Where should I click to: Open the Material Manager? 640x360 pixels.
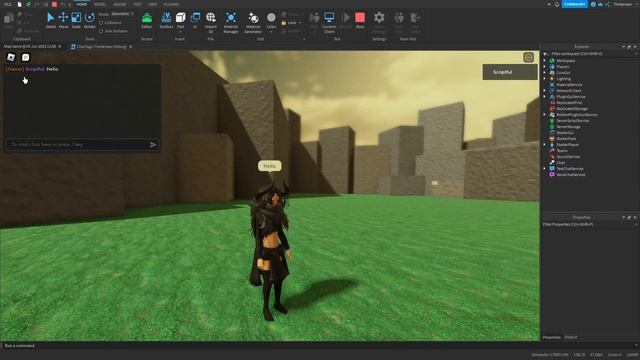pos(231,22)
